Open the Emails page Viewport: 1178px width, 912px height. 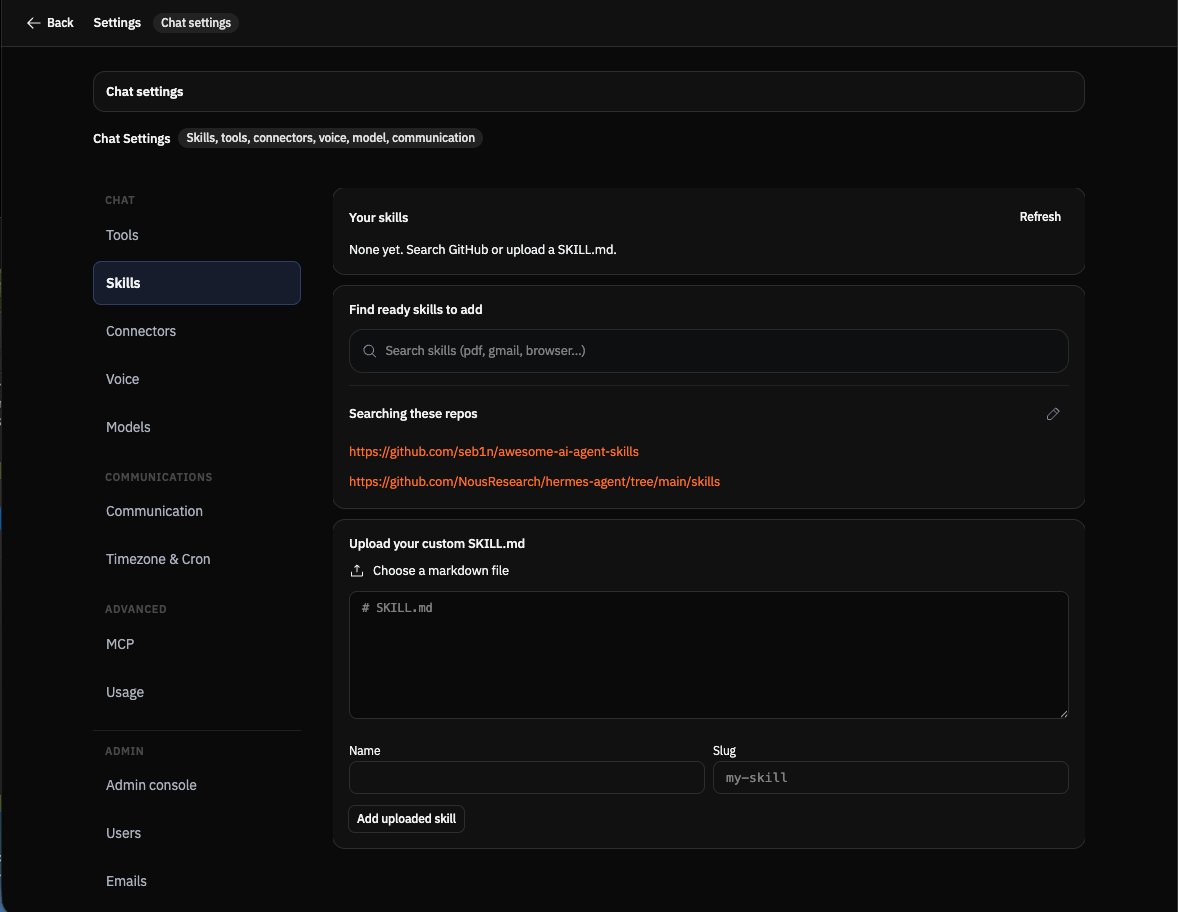click(197, 881)
